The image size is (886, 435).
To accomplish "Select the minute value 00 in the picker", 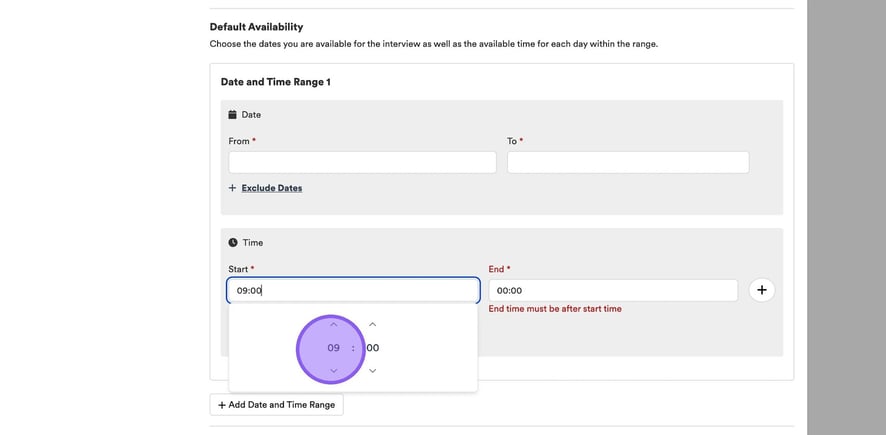I will [x=372, y=348].
